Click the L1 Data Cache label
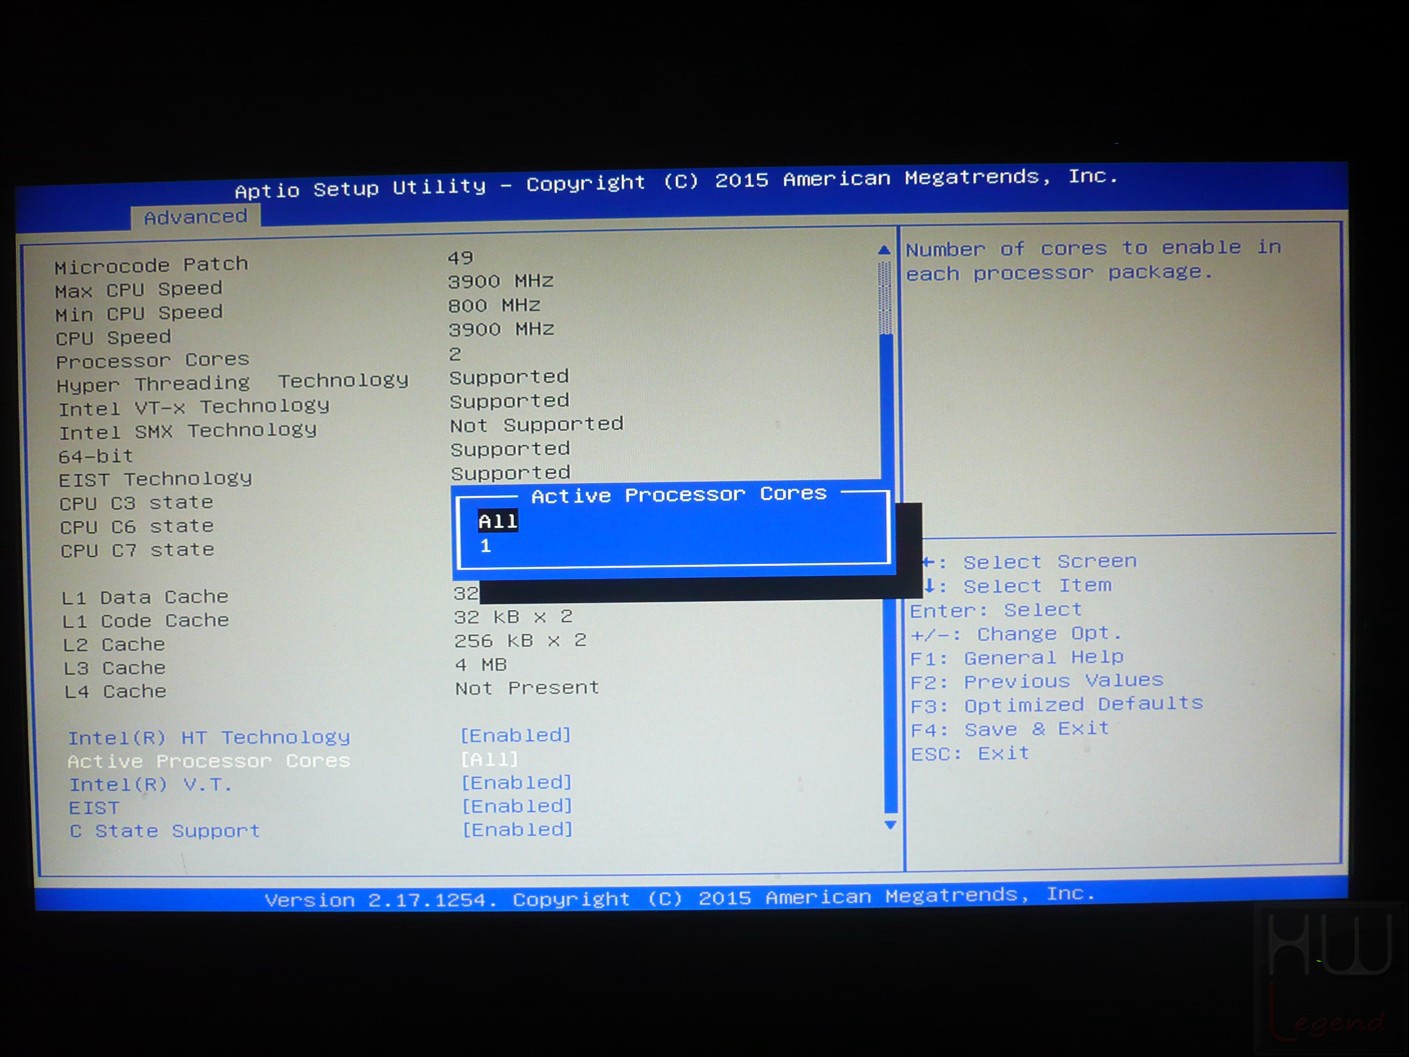The image size is (1409, 1057). [145, 598]
